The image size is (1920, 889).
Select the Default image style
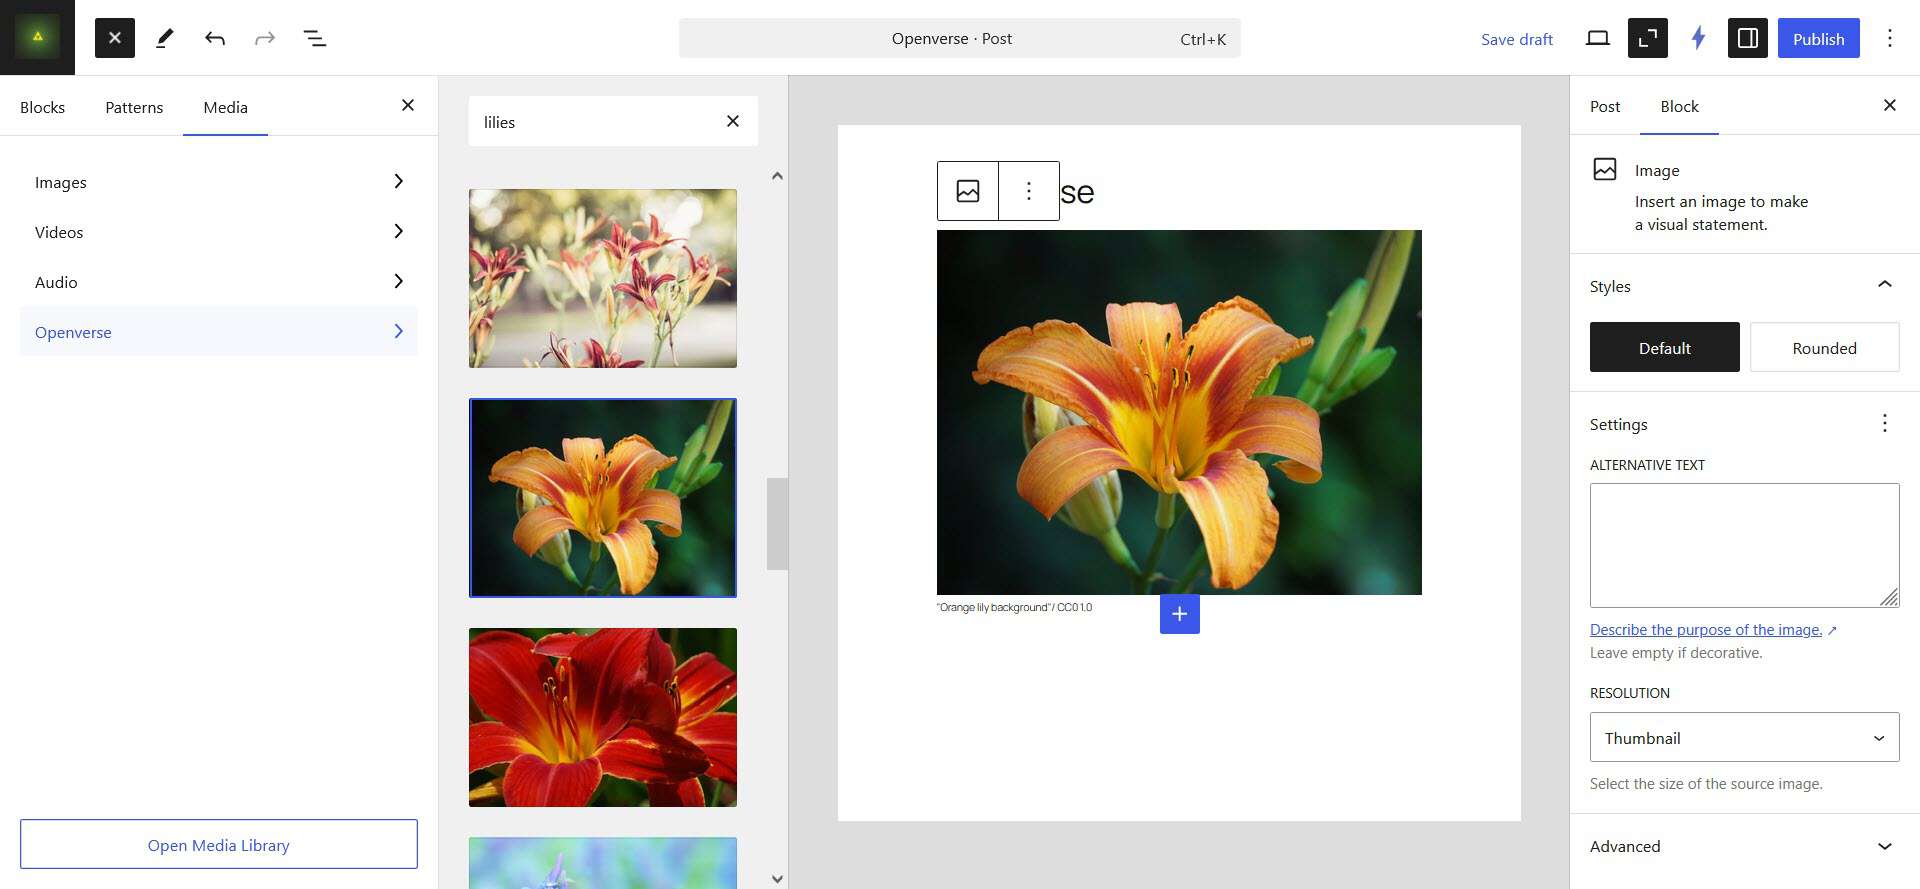1664,347
